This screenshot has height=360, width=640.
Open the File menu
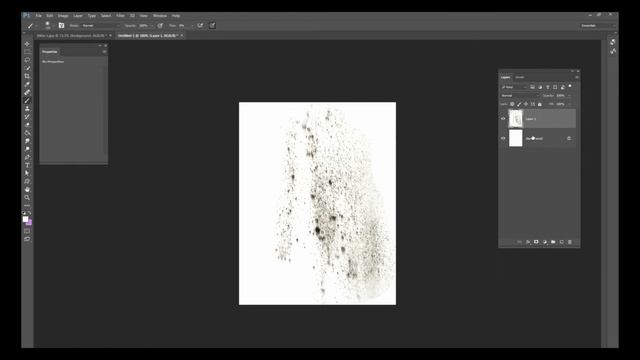(38, 16)
